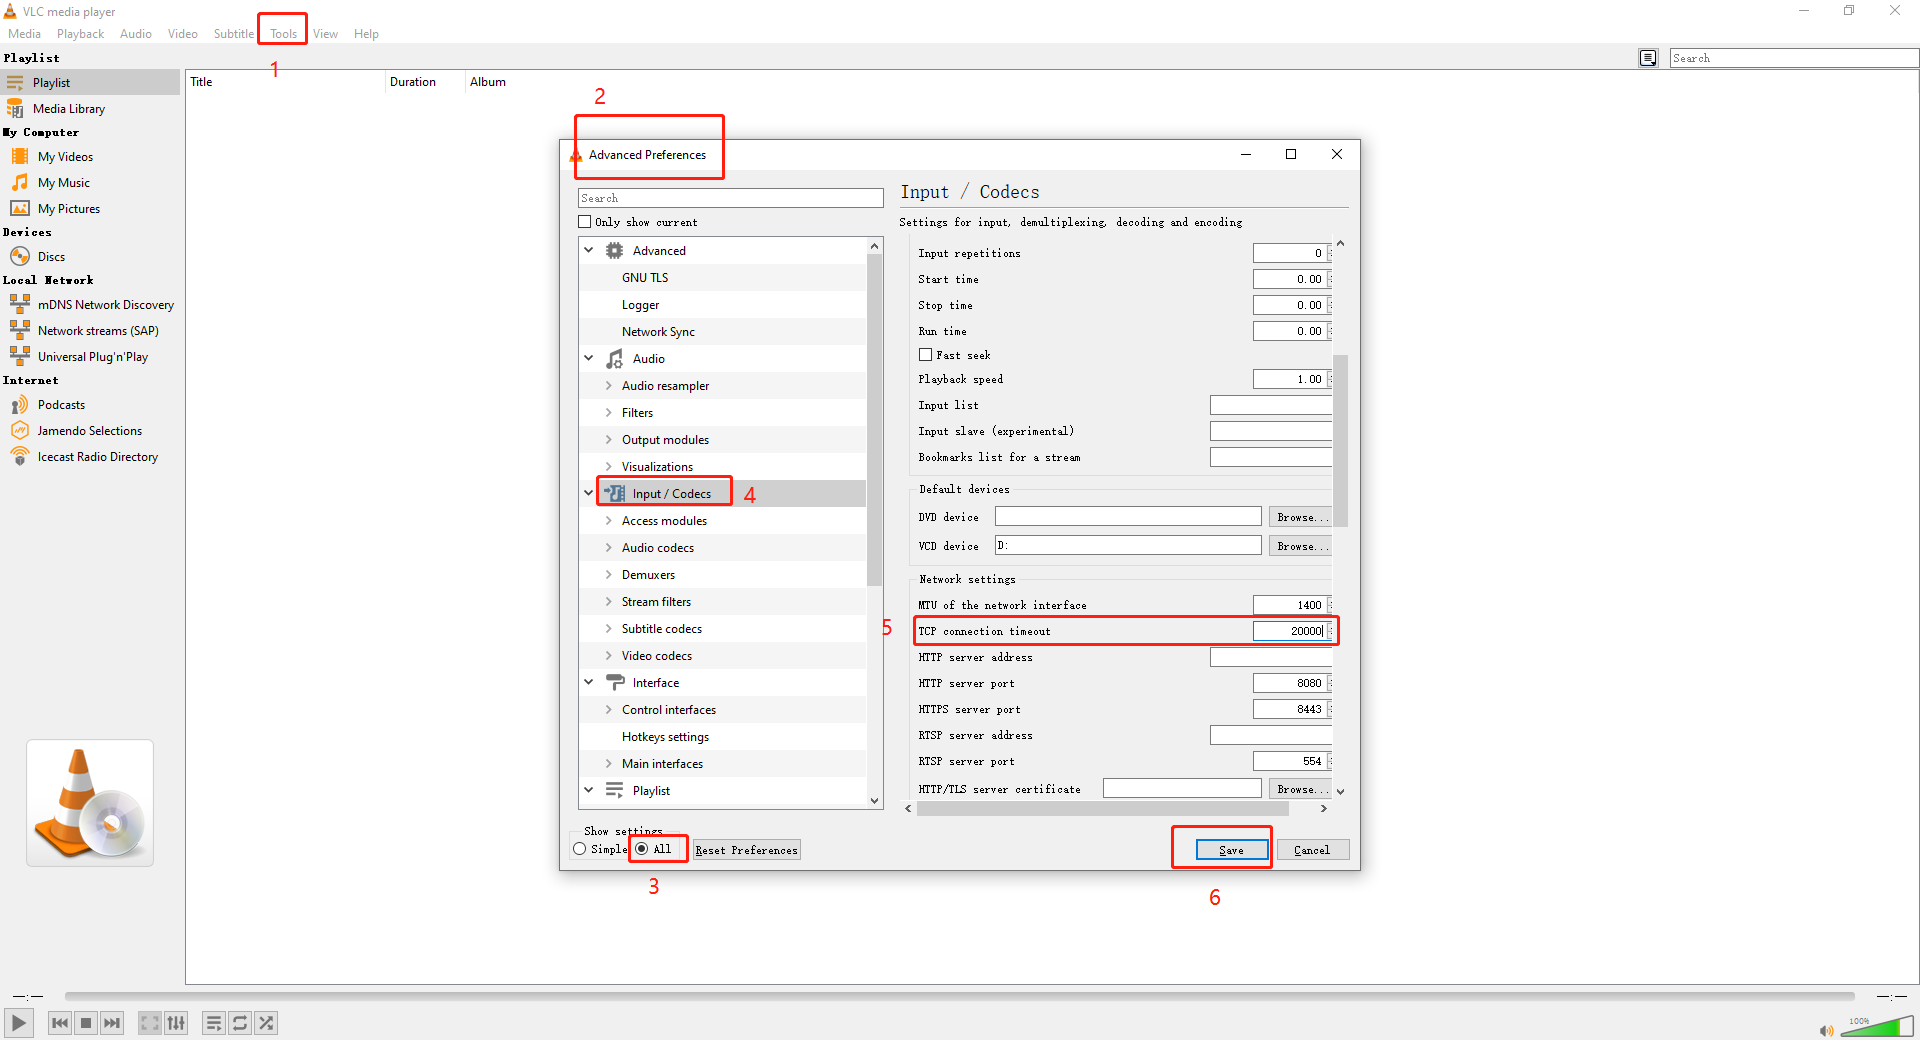Screen dimensions: 1920x1040
Task: Click Browse for DVD device
Action: click(1300, 517)
